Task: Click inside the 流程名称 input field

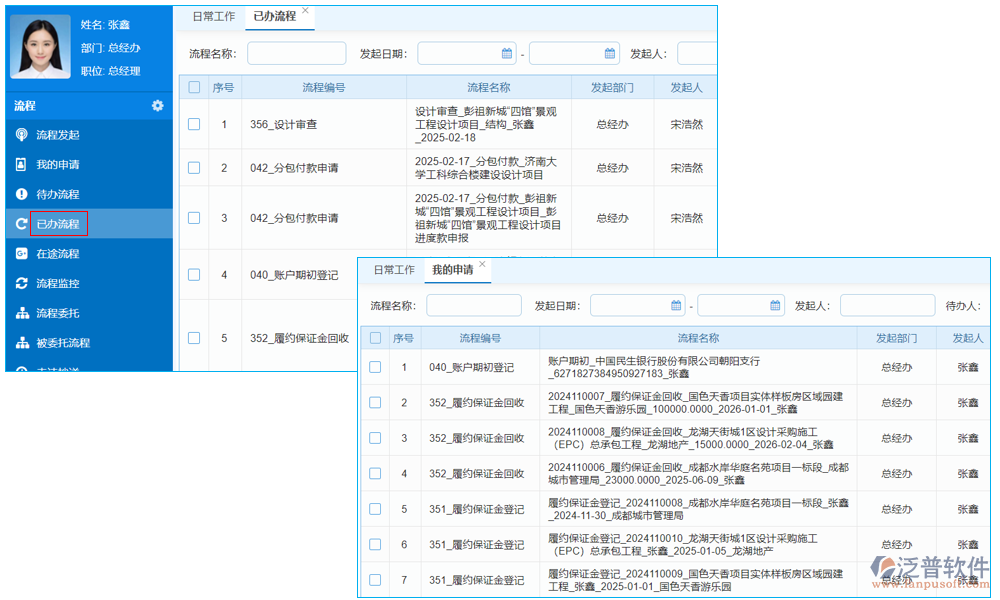Action: 297,53
